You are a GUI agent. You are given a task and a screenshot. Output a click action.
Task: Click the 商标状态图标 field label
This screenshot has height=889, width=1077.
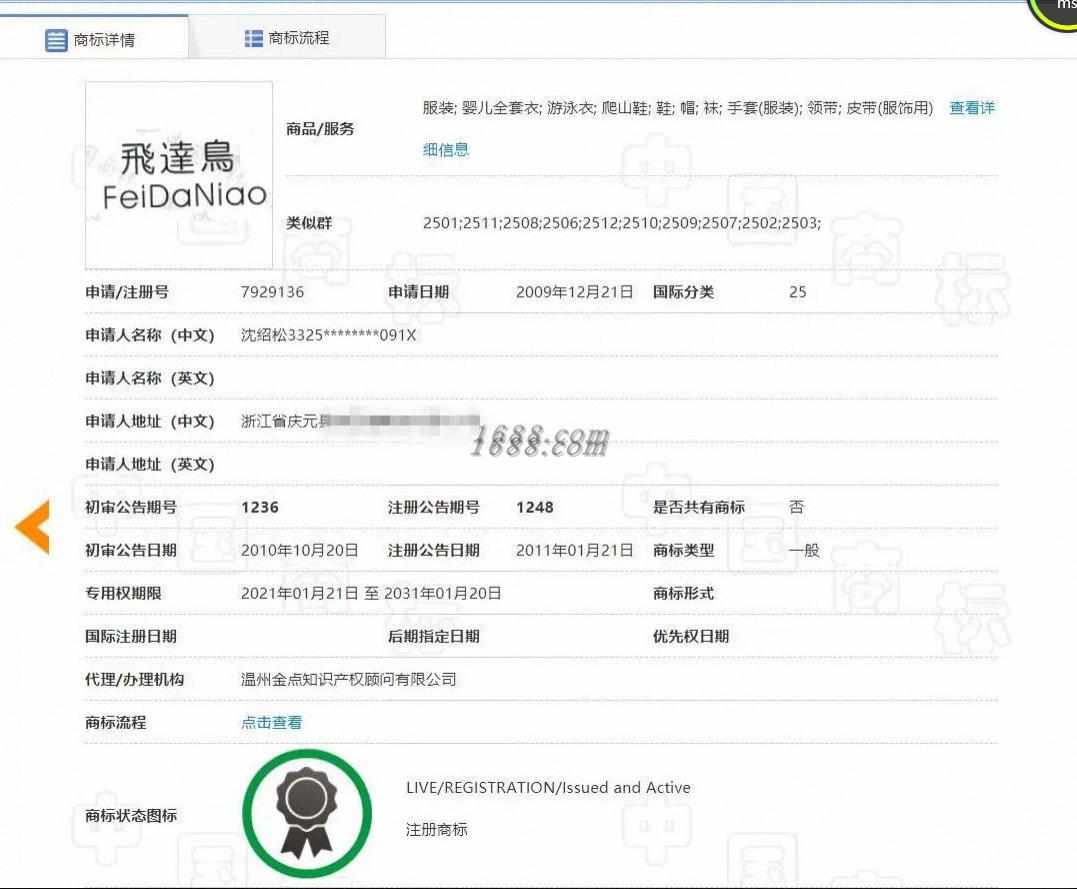click(x=131, y=815)
